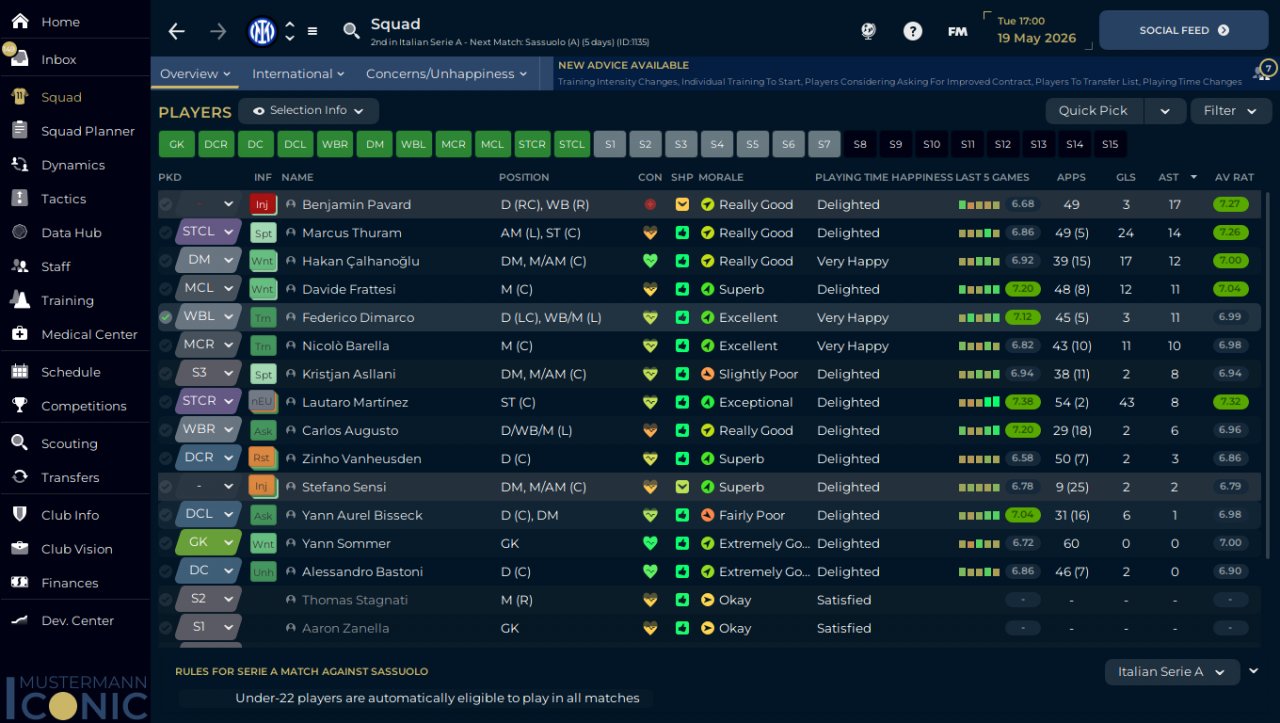Open Finances icon in sidebar
Viewport: 1280px width, 723px height.
pos(20,583)
